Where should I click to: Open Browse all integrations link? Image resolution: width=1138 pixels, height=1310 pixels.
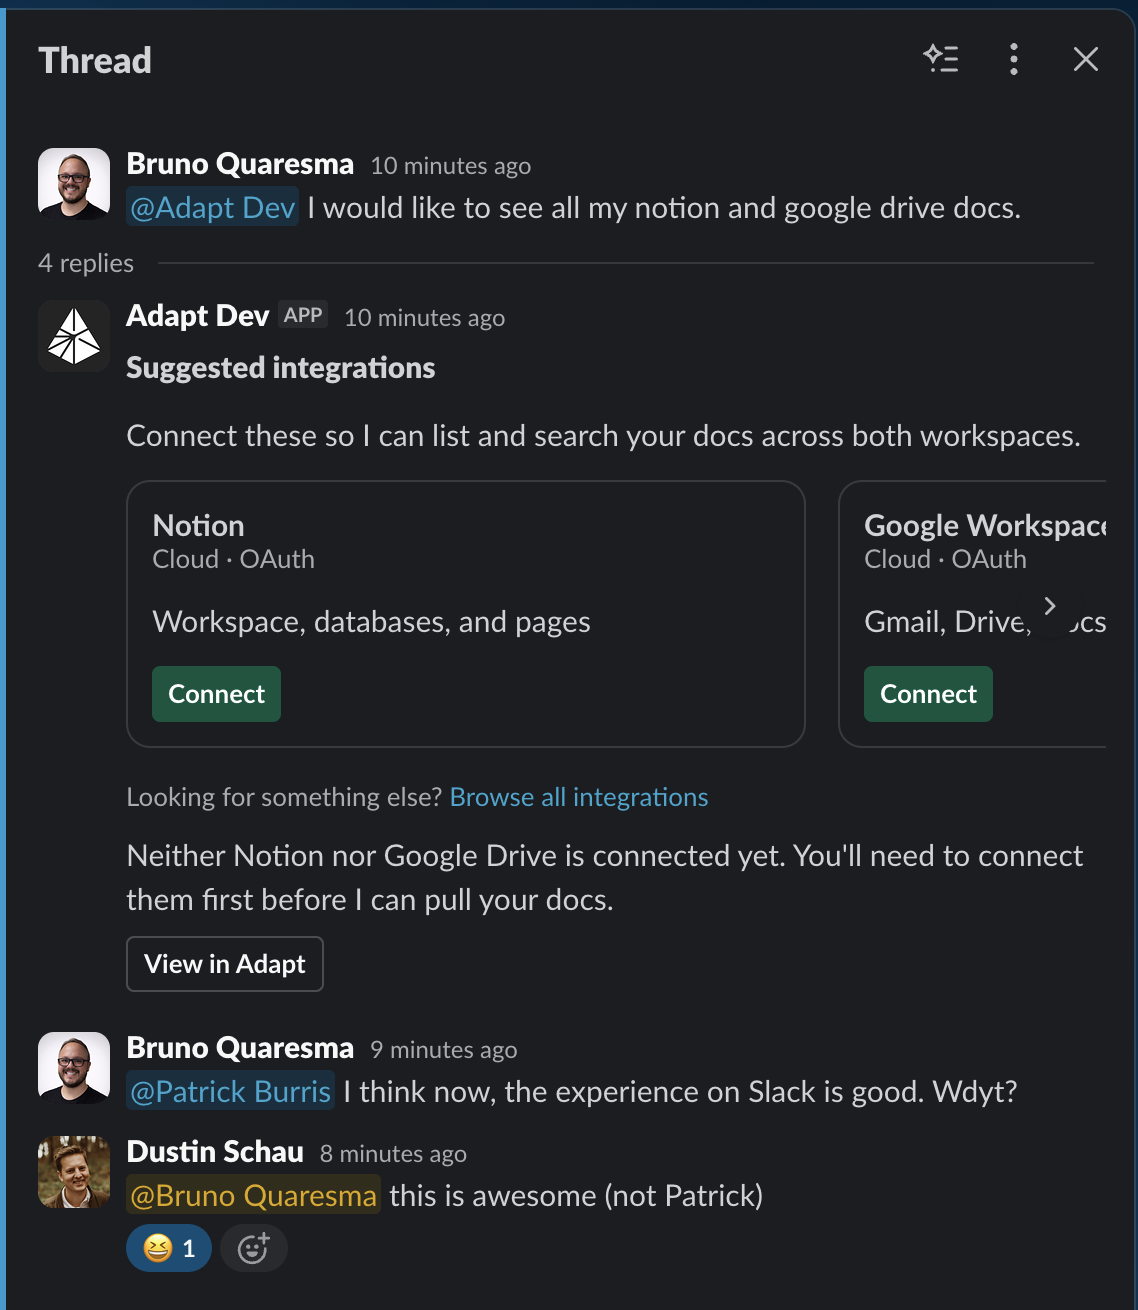pyautogui.click(x=579, y=797)
